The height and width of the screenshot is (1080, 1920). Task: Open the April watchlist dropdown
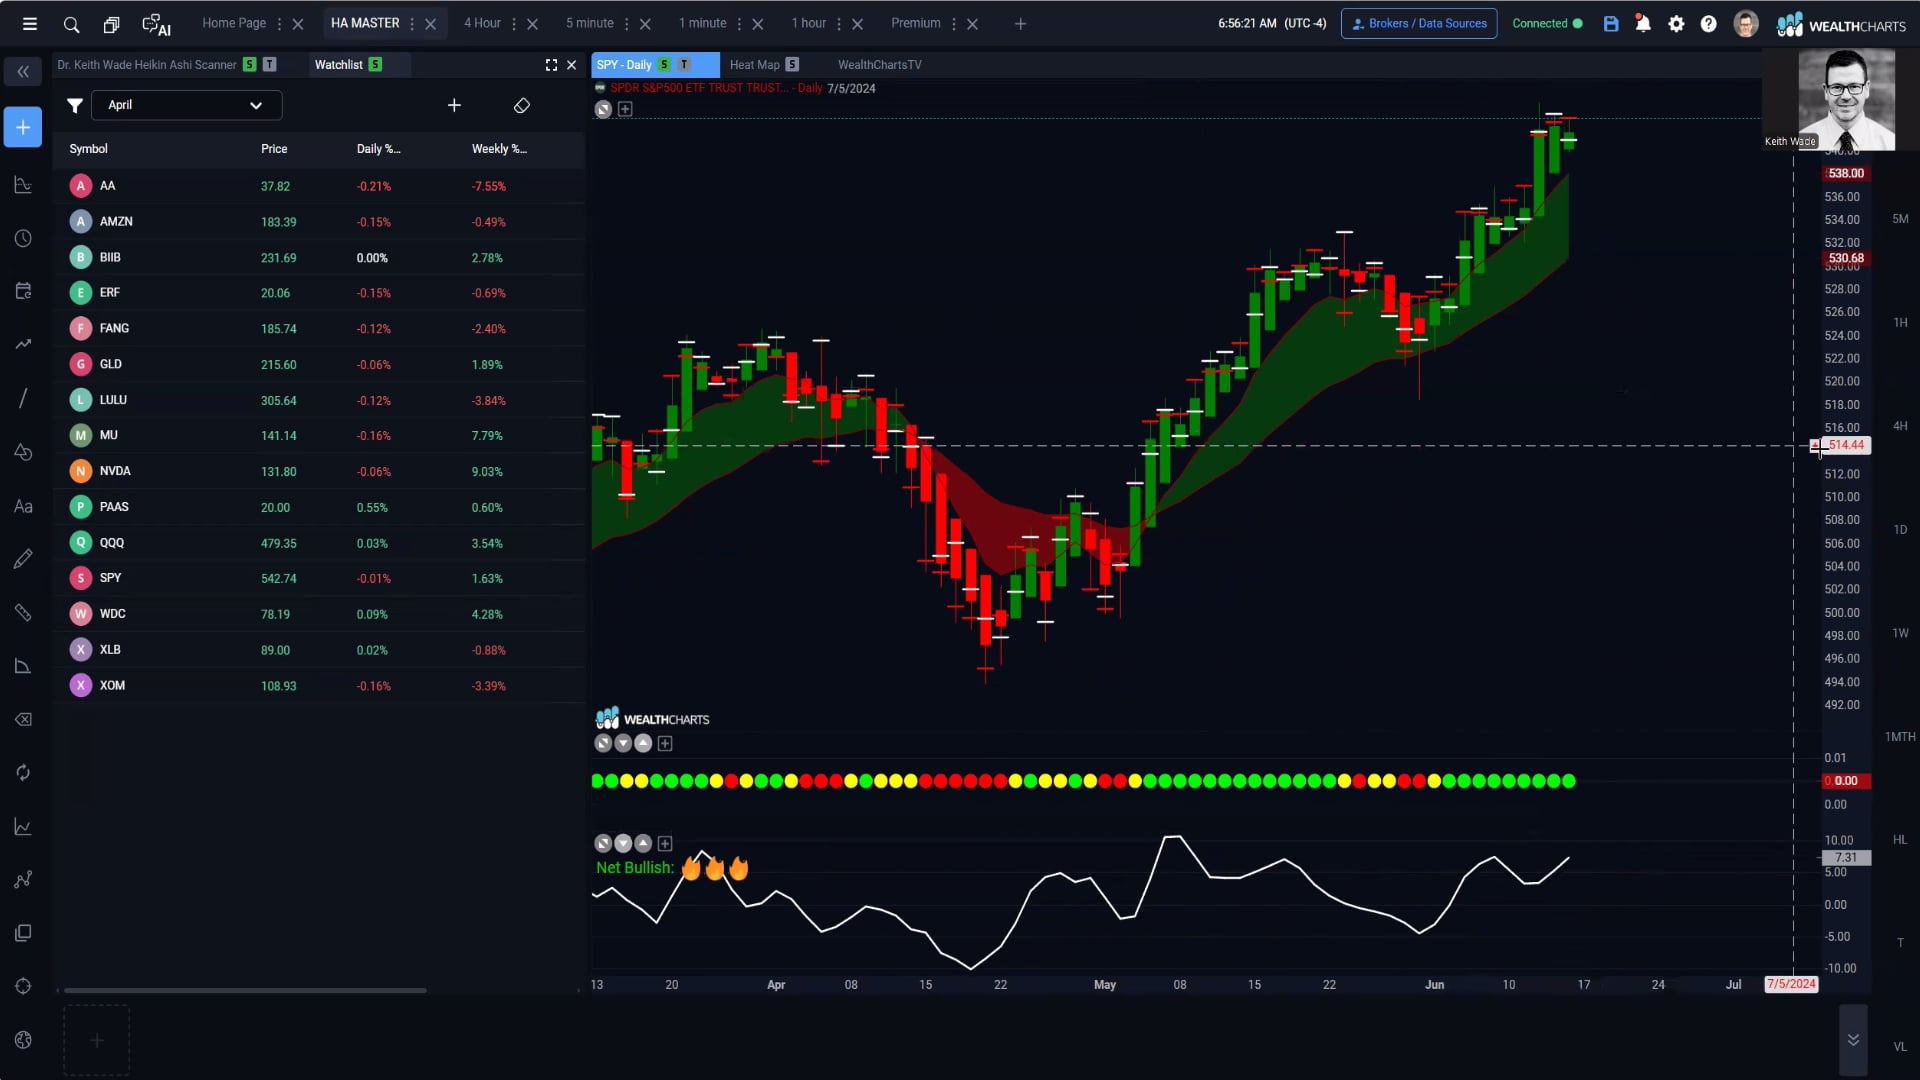[186, 105]
